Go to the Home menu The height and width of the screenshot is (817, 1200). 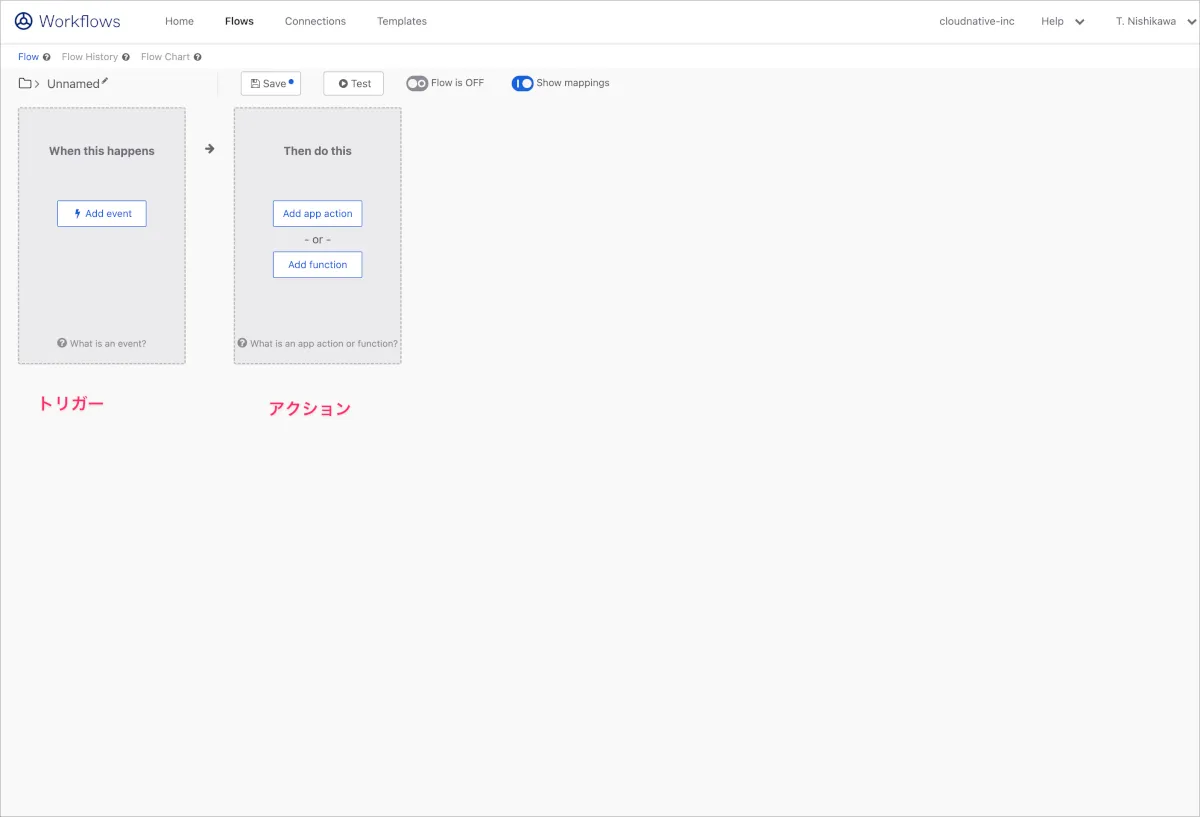179,21
